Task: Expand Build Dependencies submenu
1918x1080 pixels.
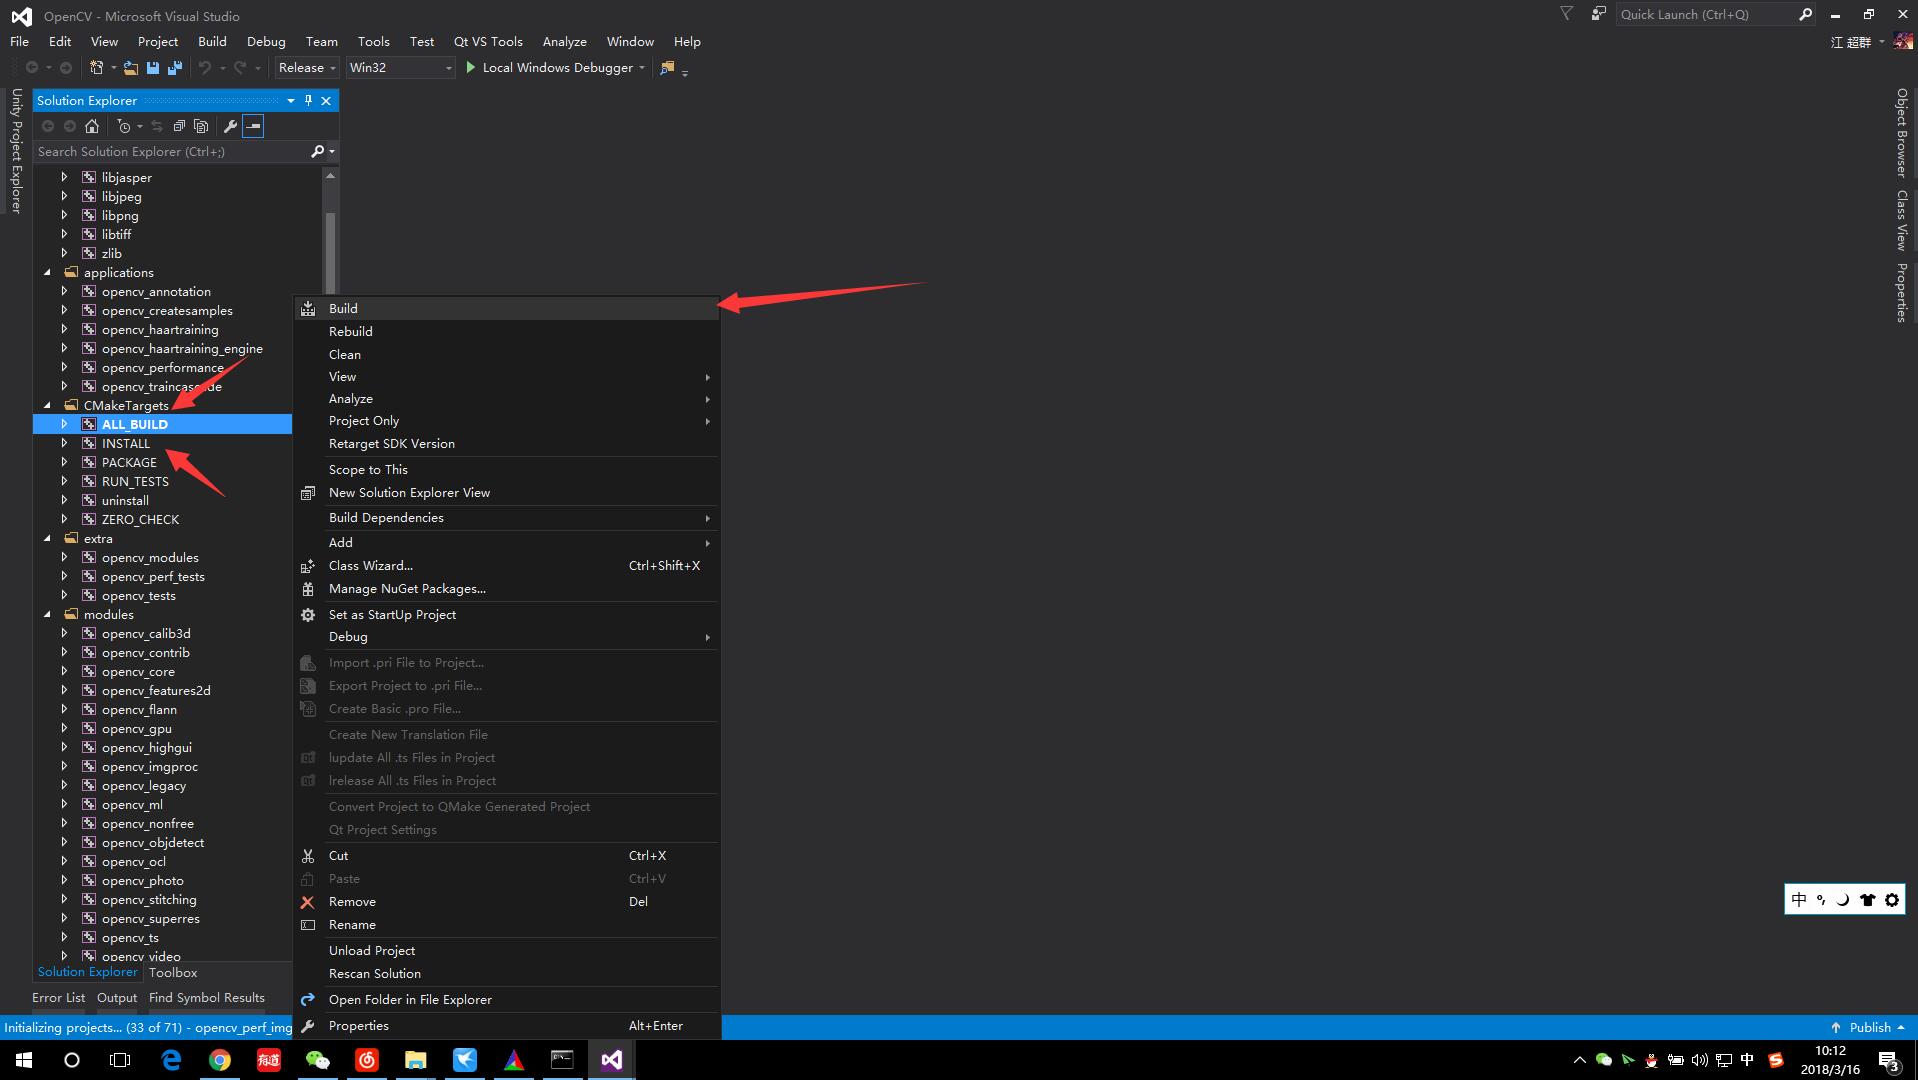Action: coord(507,517)
